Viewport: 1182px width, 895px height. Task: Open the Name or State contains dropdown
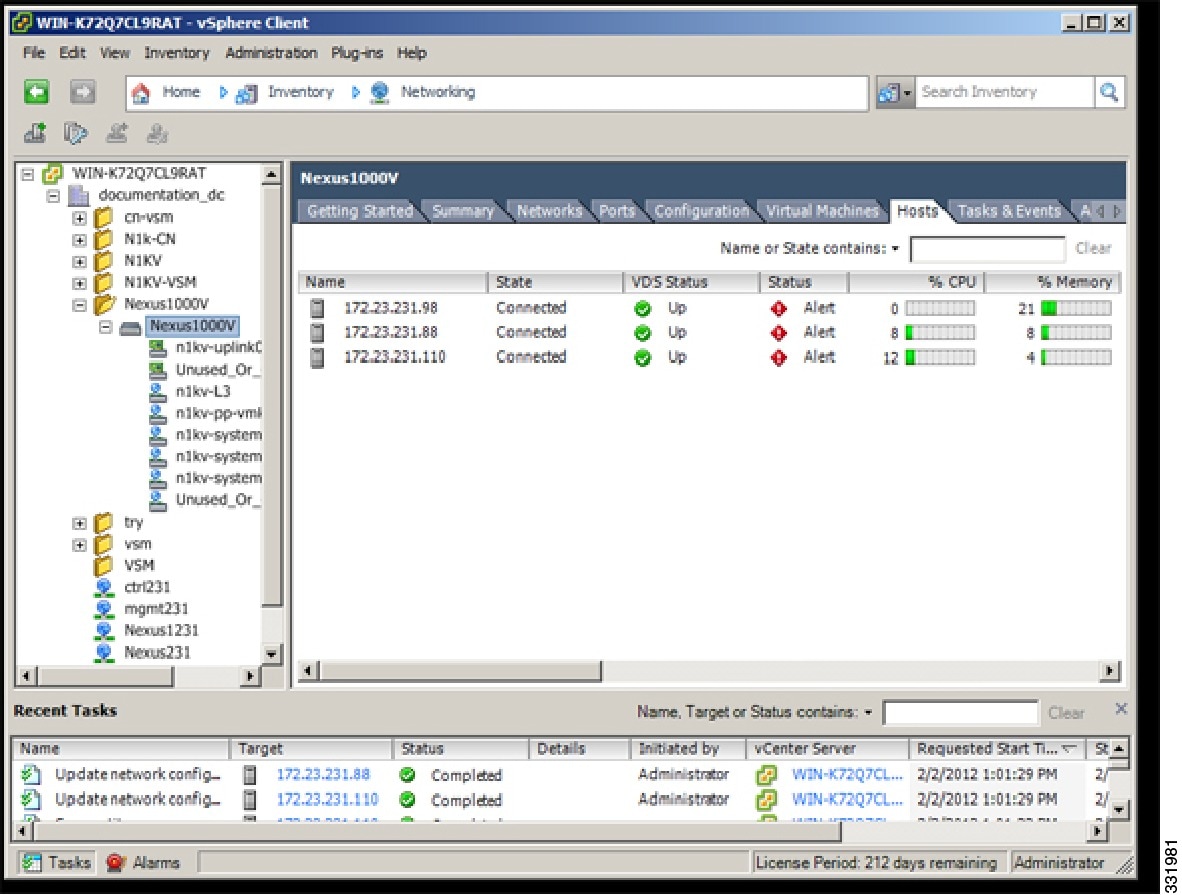896,249
